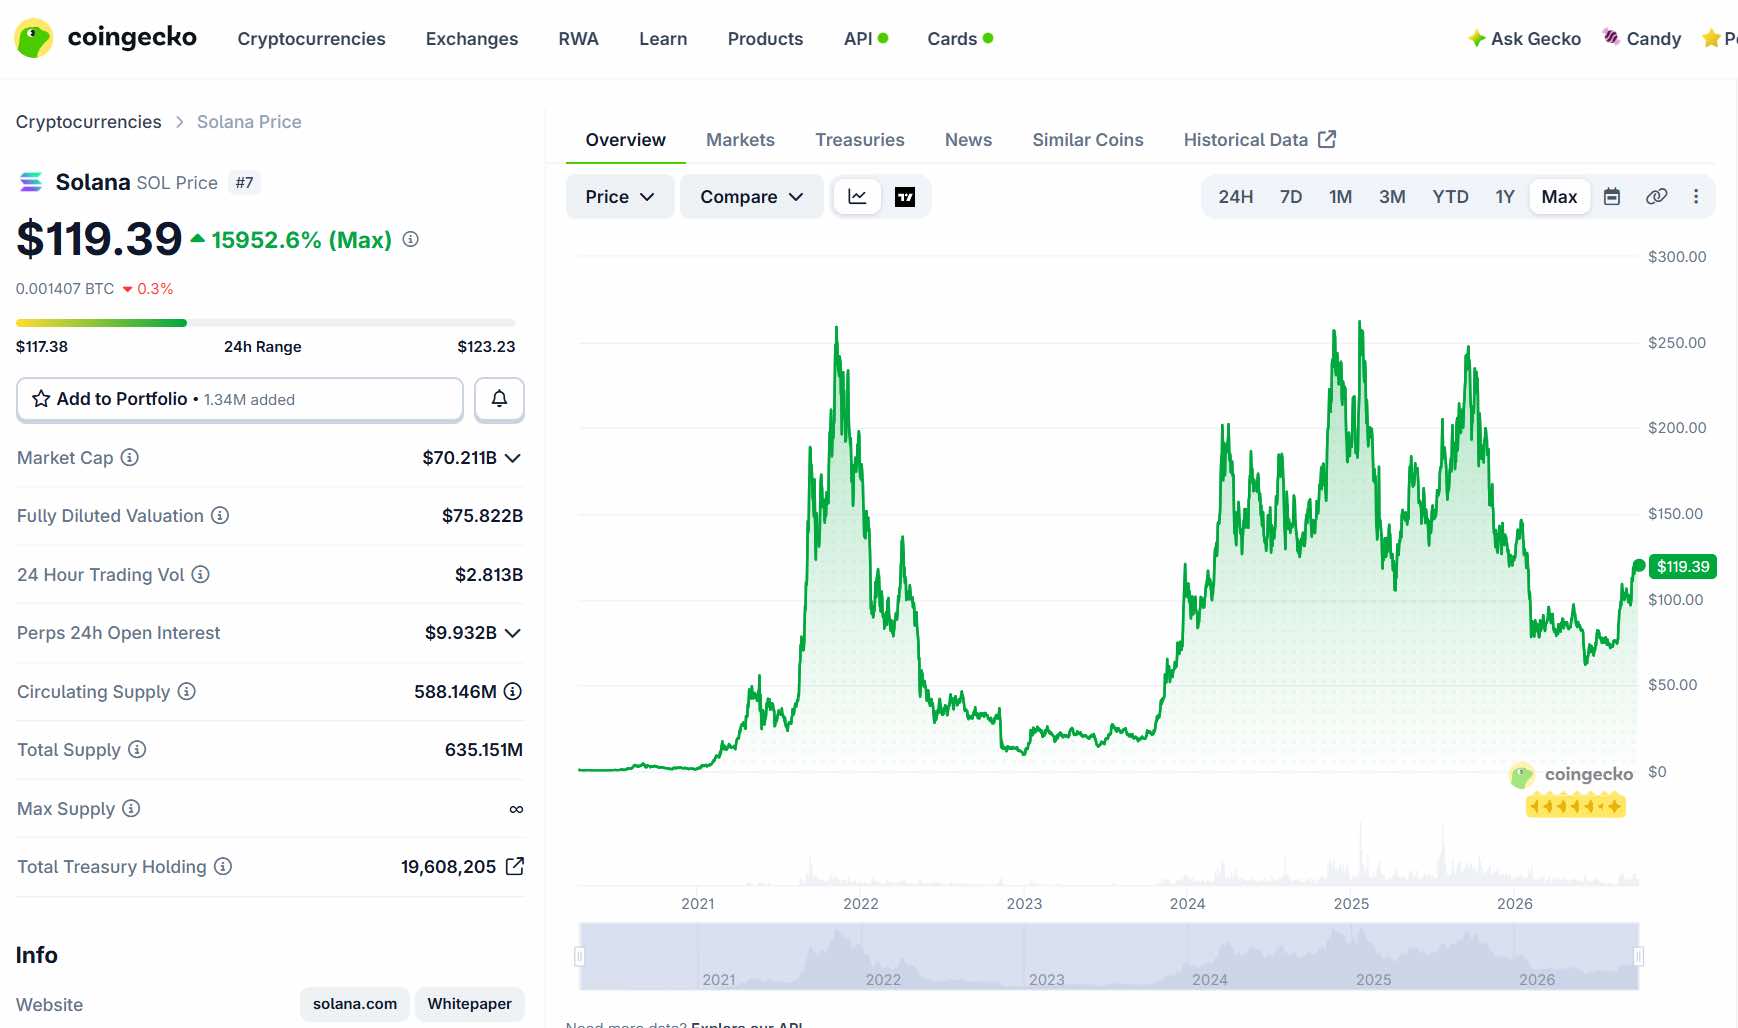
Task: Click the left handle of chart range navigator
Action: click(579, 957)
